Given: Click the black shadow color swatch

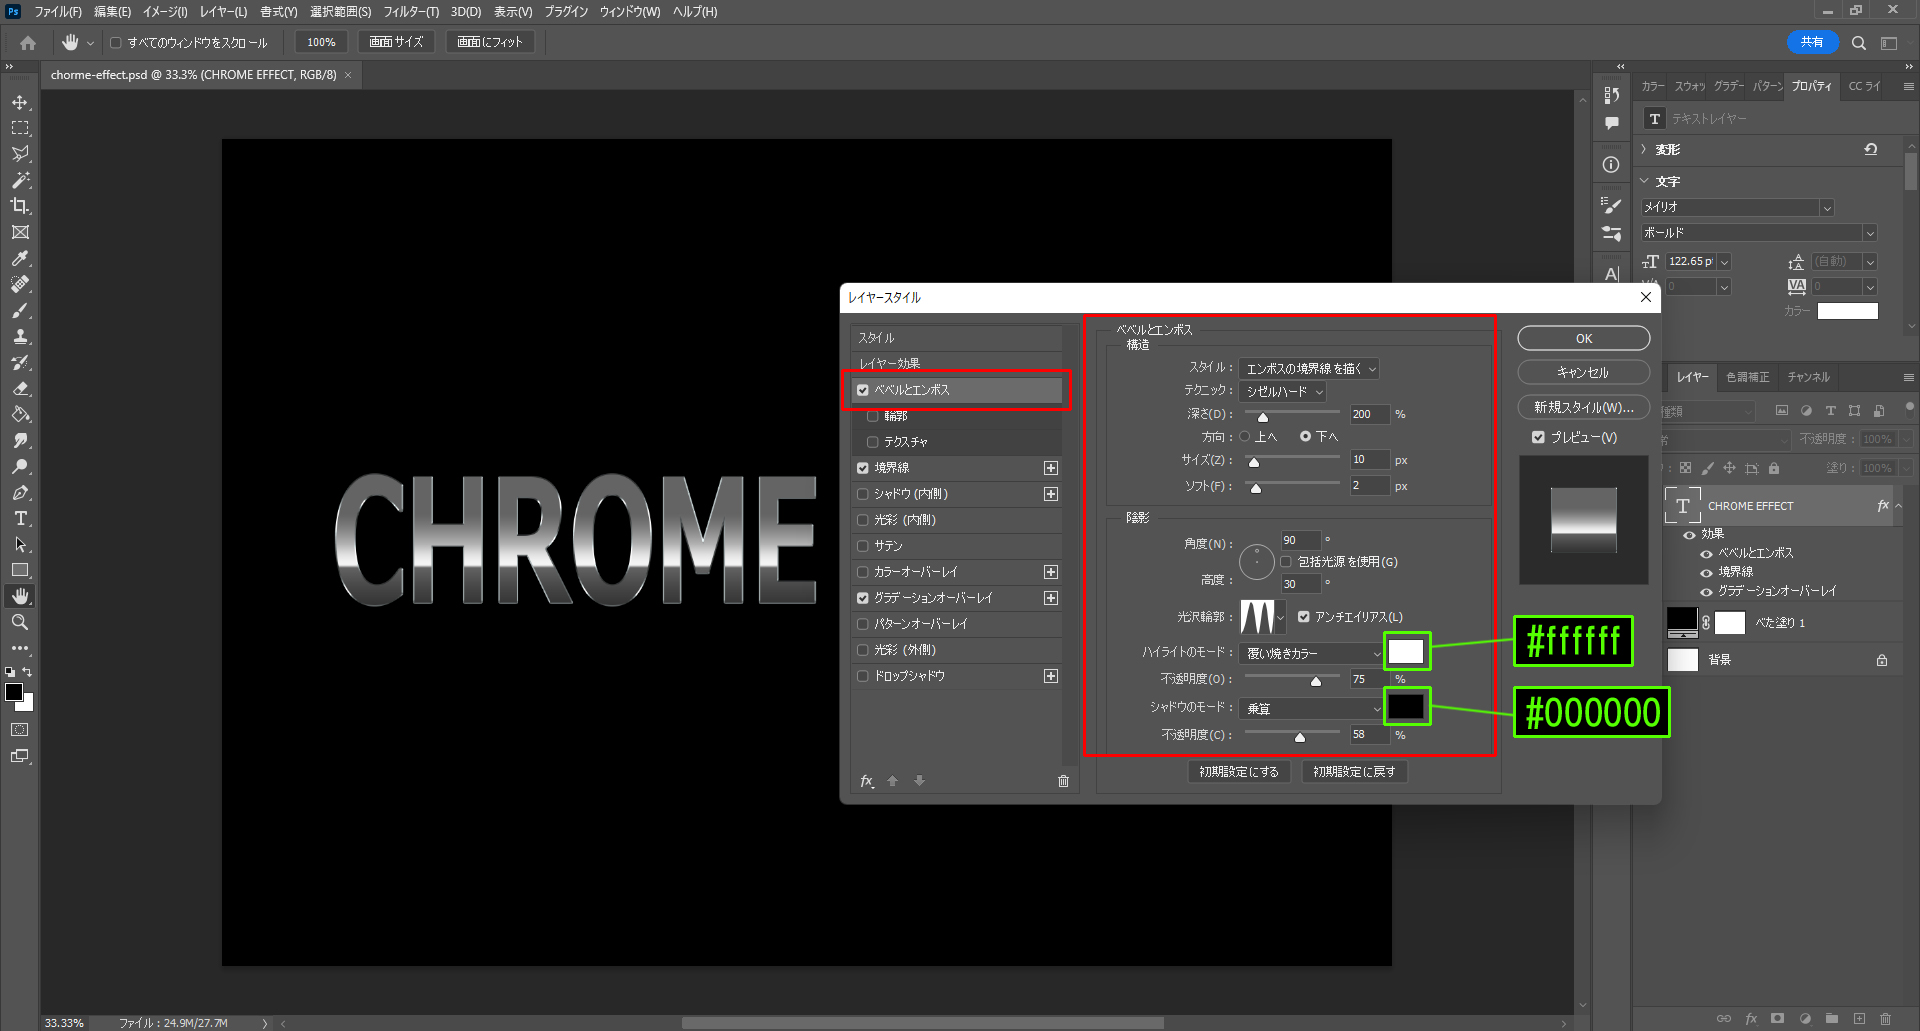Looking at the screenshot, I should click(1405, 707).
